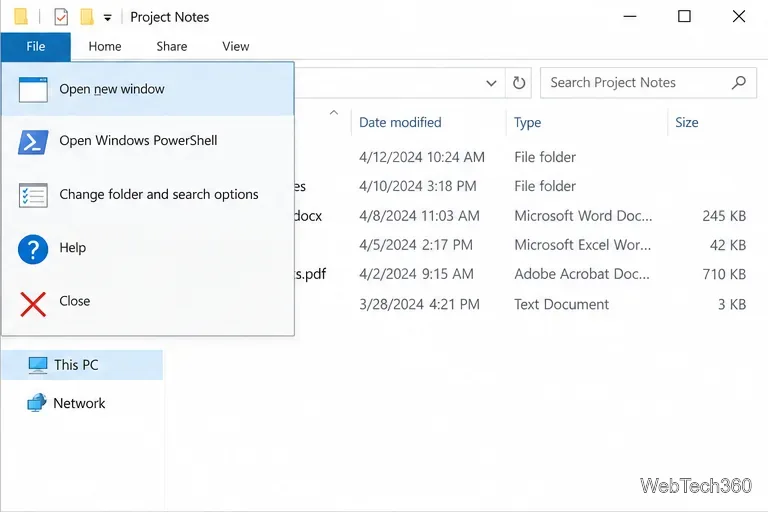The height and width of the screenshot is (512, 768).
Task: Click the magnifying glass search icon
Action: (739, 83)
